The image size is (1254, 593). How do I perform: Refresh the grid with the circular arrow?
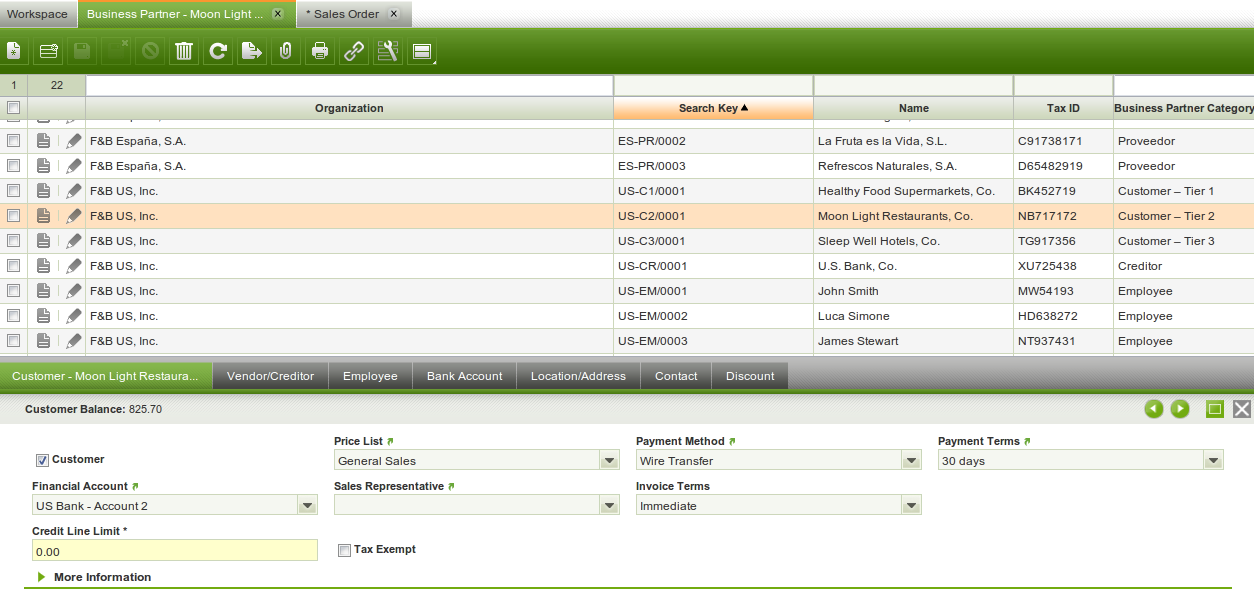coord(217,51)
